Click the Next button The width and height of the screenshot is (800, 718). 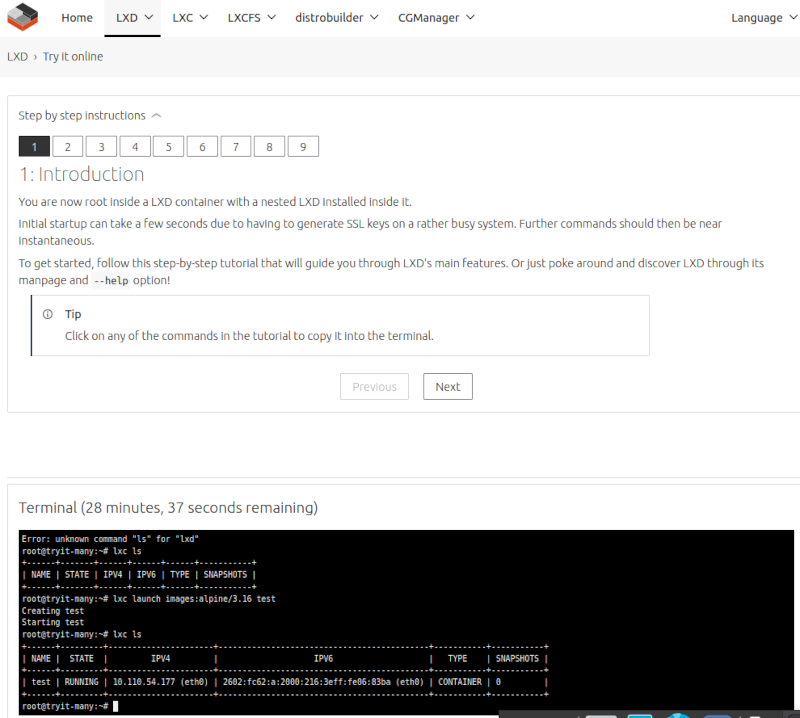(x=448, y=387)
